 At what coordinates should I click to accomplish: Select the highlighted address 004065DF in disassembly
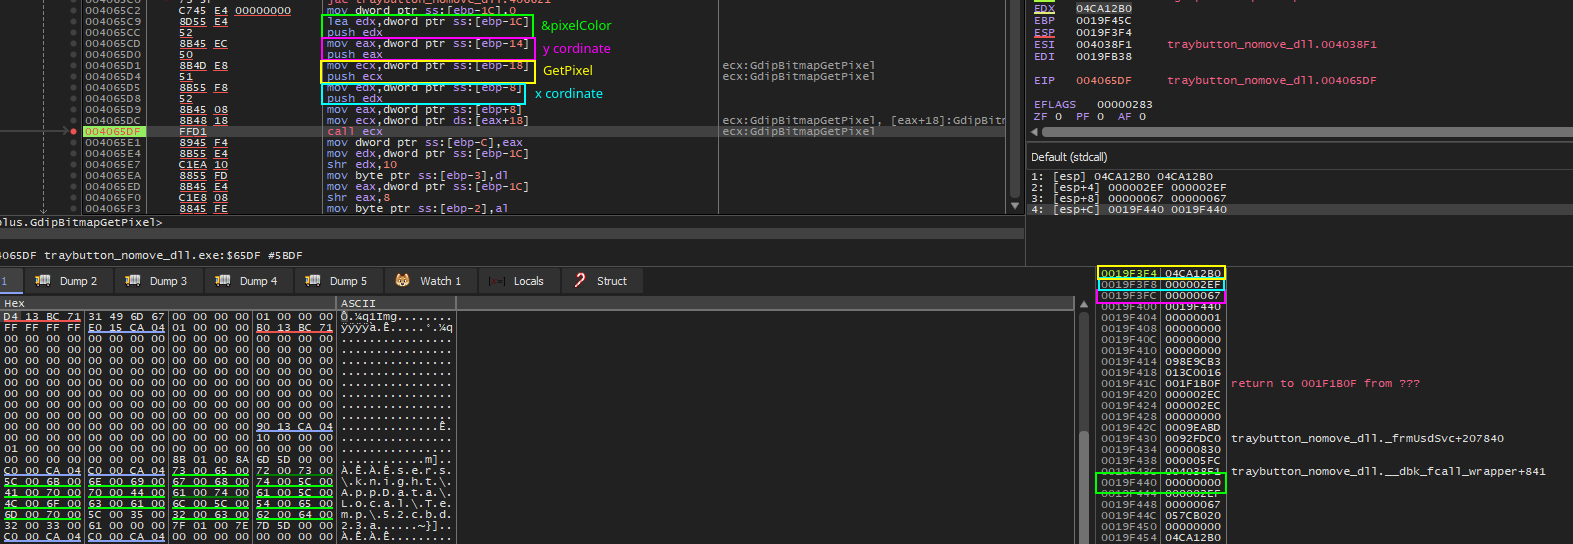pos(113,131)
